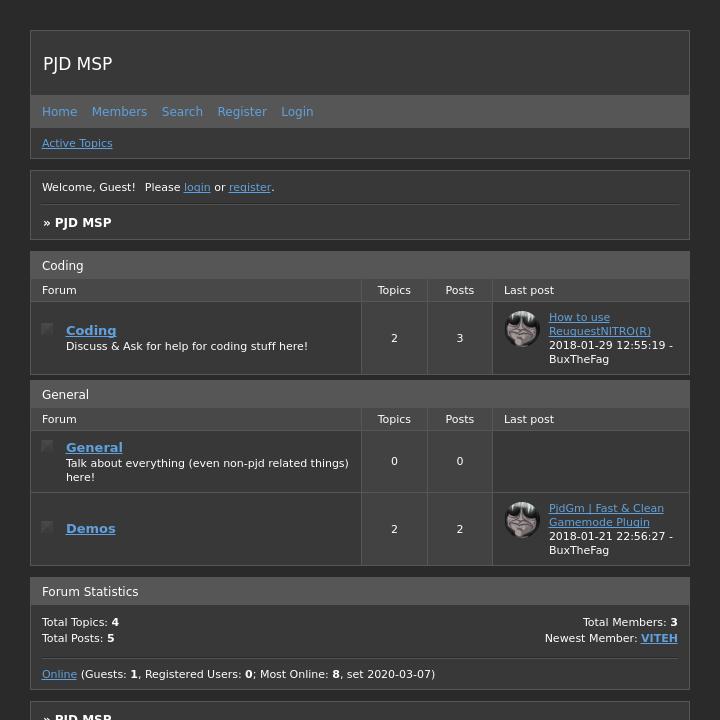Open the Home menu item
The width and height of the screenshot is (720, 720).
(59, 112)
